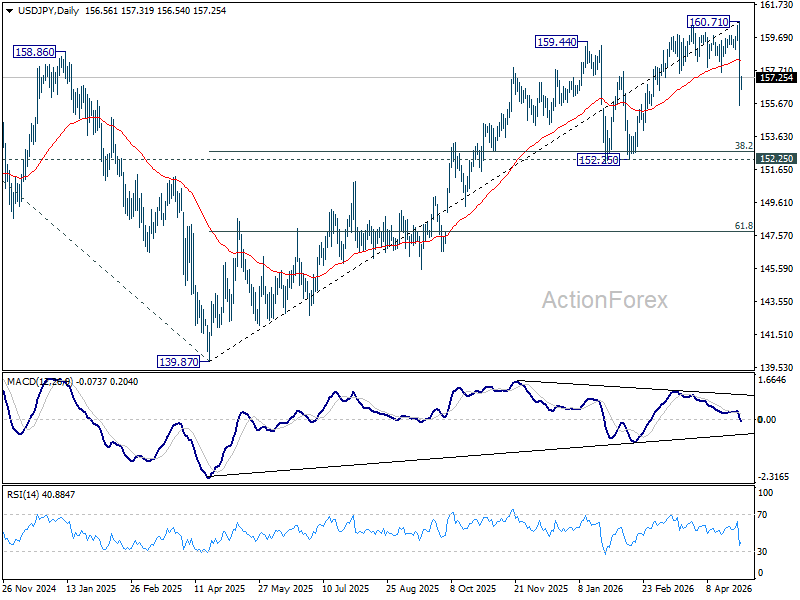The image size is (800, 600).
Task: Click the 8 Apr 2026 date label
Action: pos(729,588)
